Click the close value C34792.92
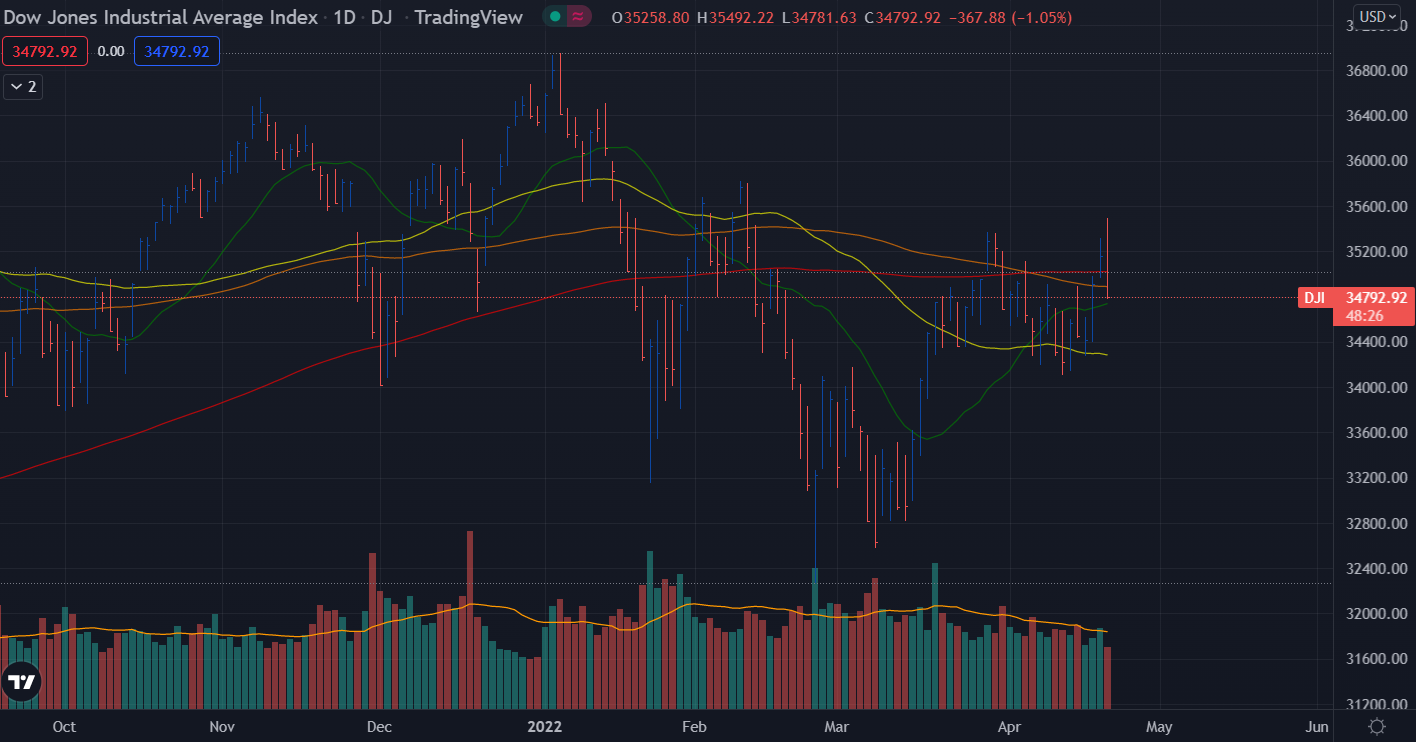The width and height of the screenshot is (1416, 742). pos(902,18)
